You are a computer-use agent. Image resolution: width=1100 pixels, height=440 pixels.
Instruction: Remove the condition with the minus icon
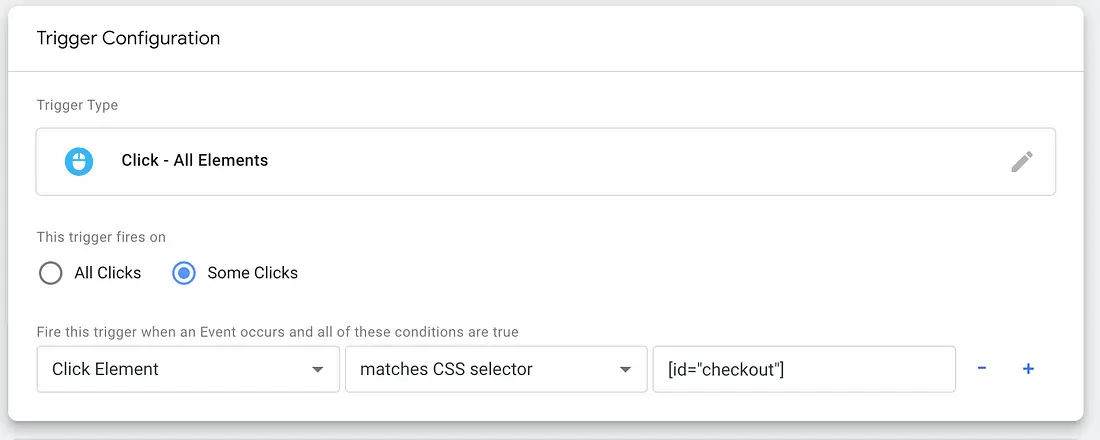click(x=982, y=368)
